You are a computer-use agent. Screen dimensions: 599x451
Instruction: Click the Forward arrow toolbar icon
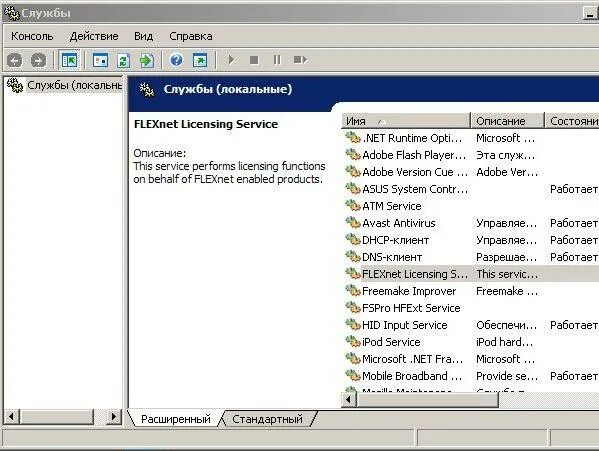pos(38,60)
